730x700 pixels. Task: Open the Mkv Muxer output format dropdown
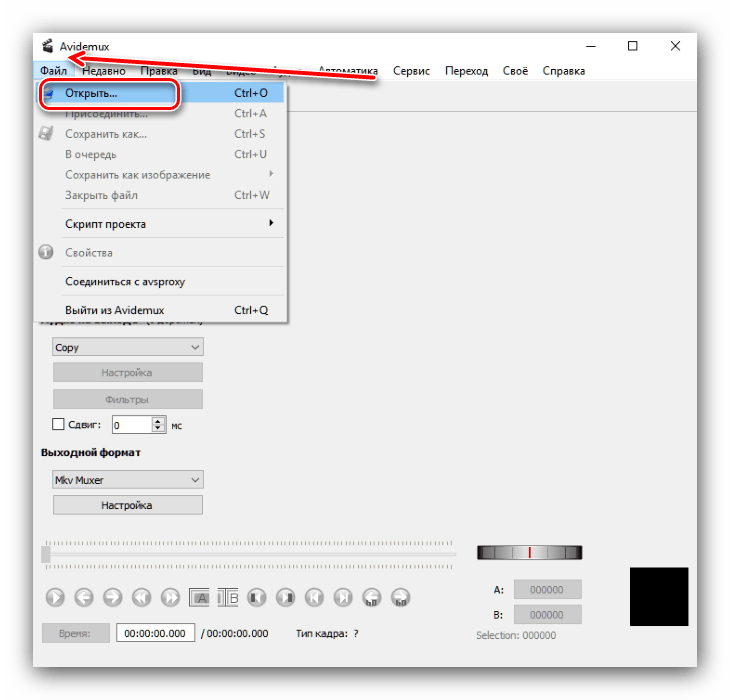(x=128, y=480)
